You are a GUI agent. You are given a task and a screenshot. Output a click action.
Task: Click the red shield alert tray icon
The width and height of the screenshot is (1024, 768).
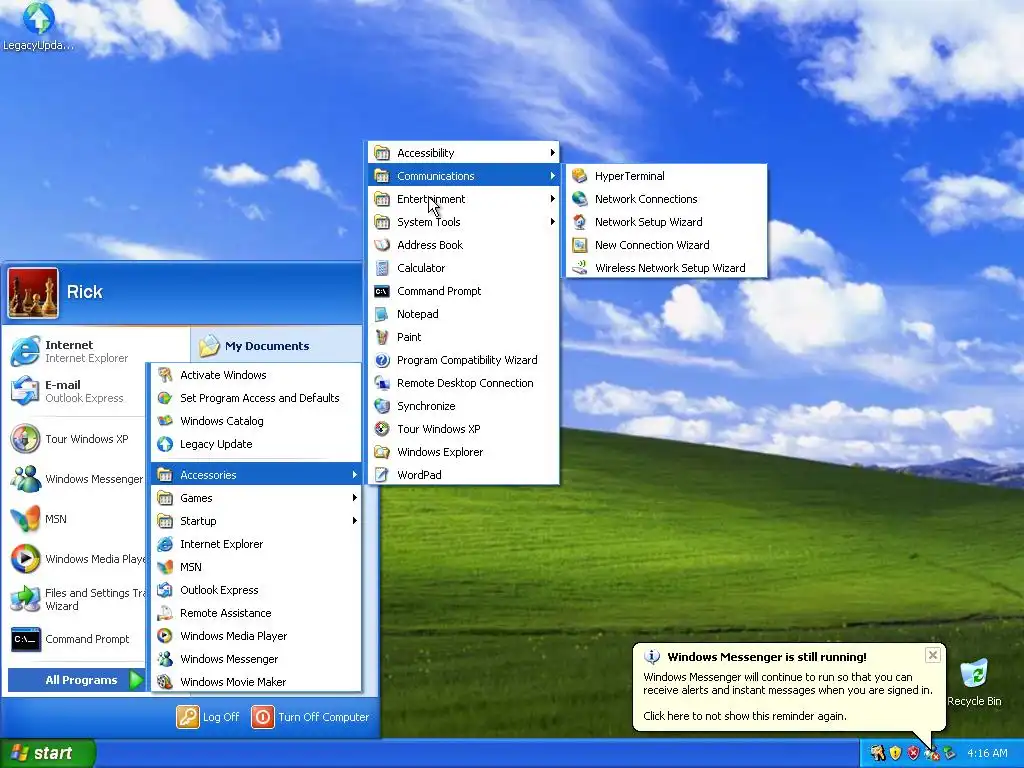pos(913,754)
